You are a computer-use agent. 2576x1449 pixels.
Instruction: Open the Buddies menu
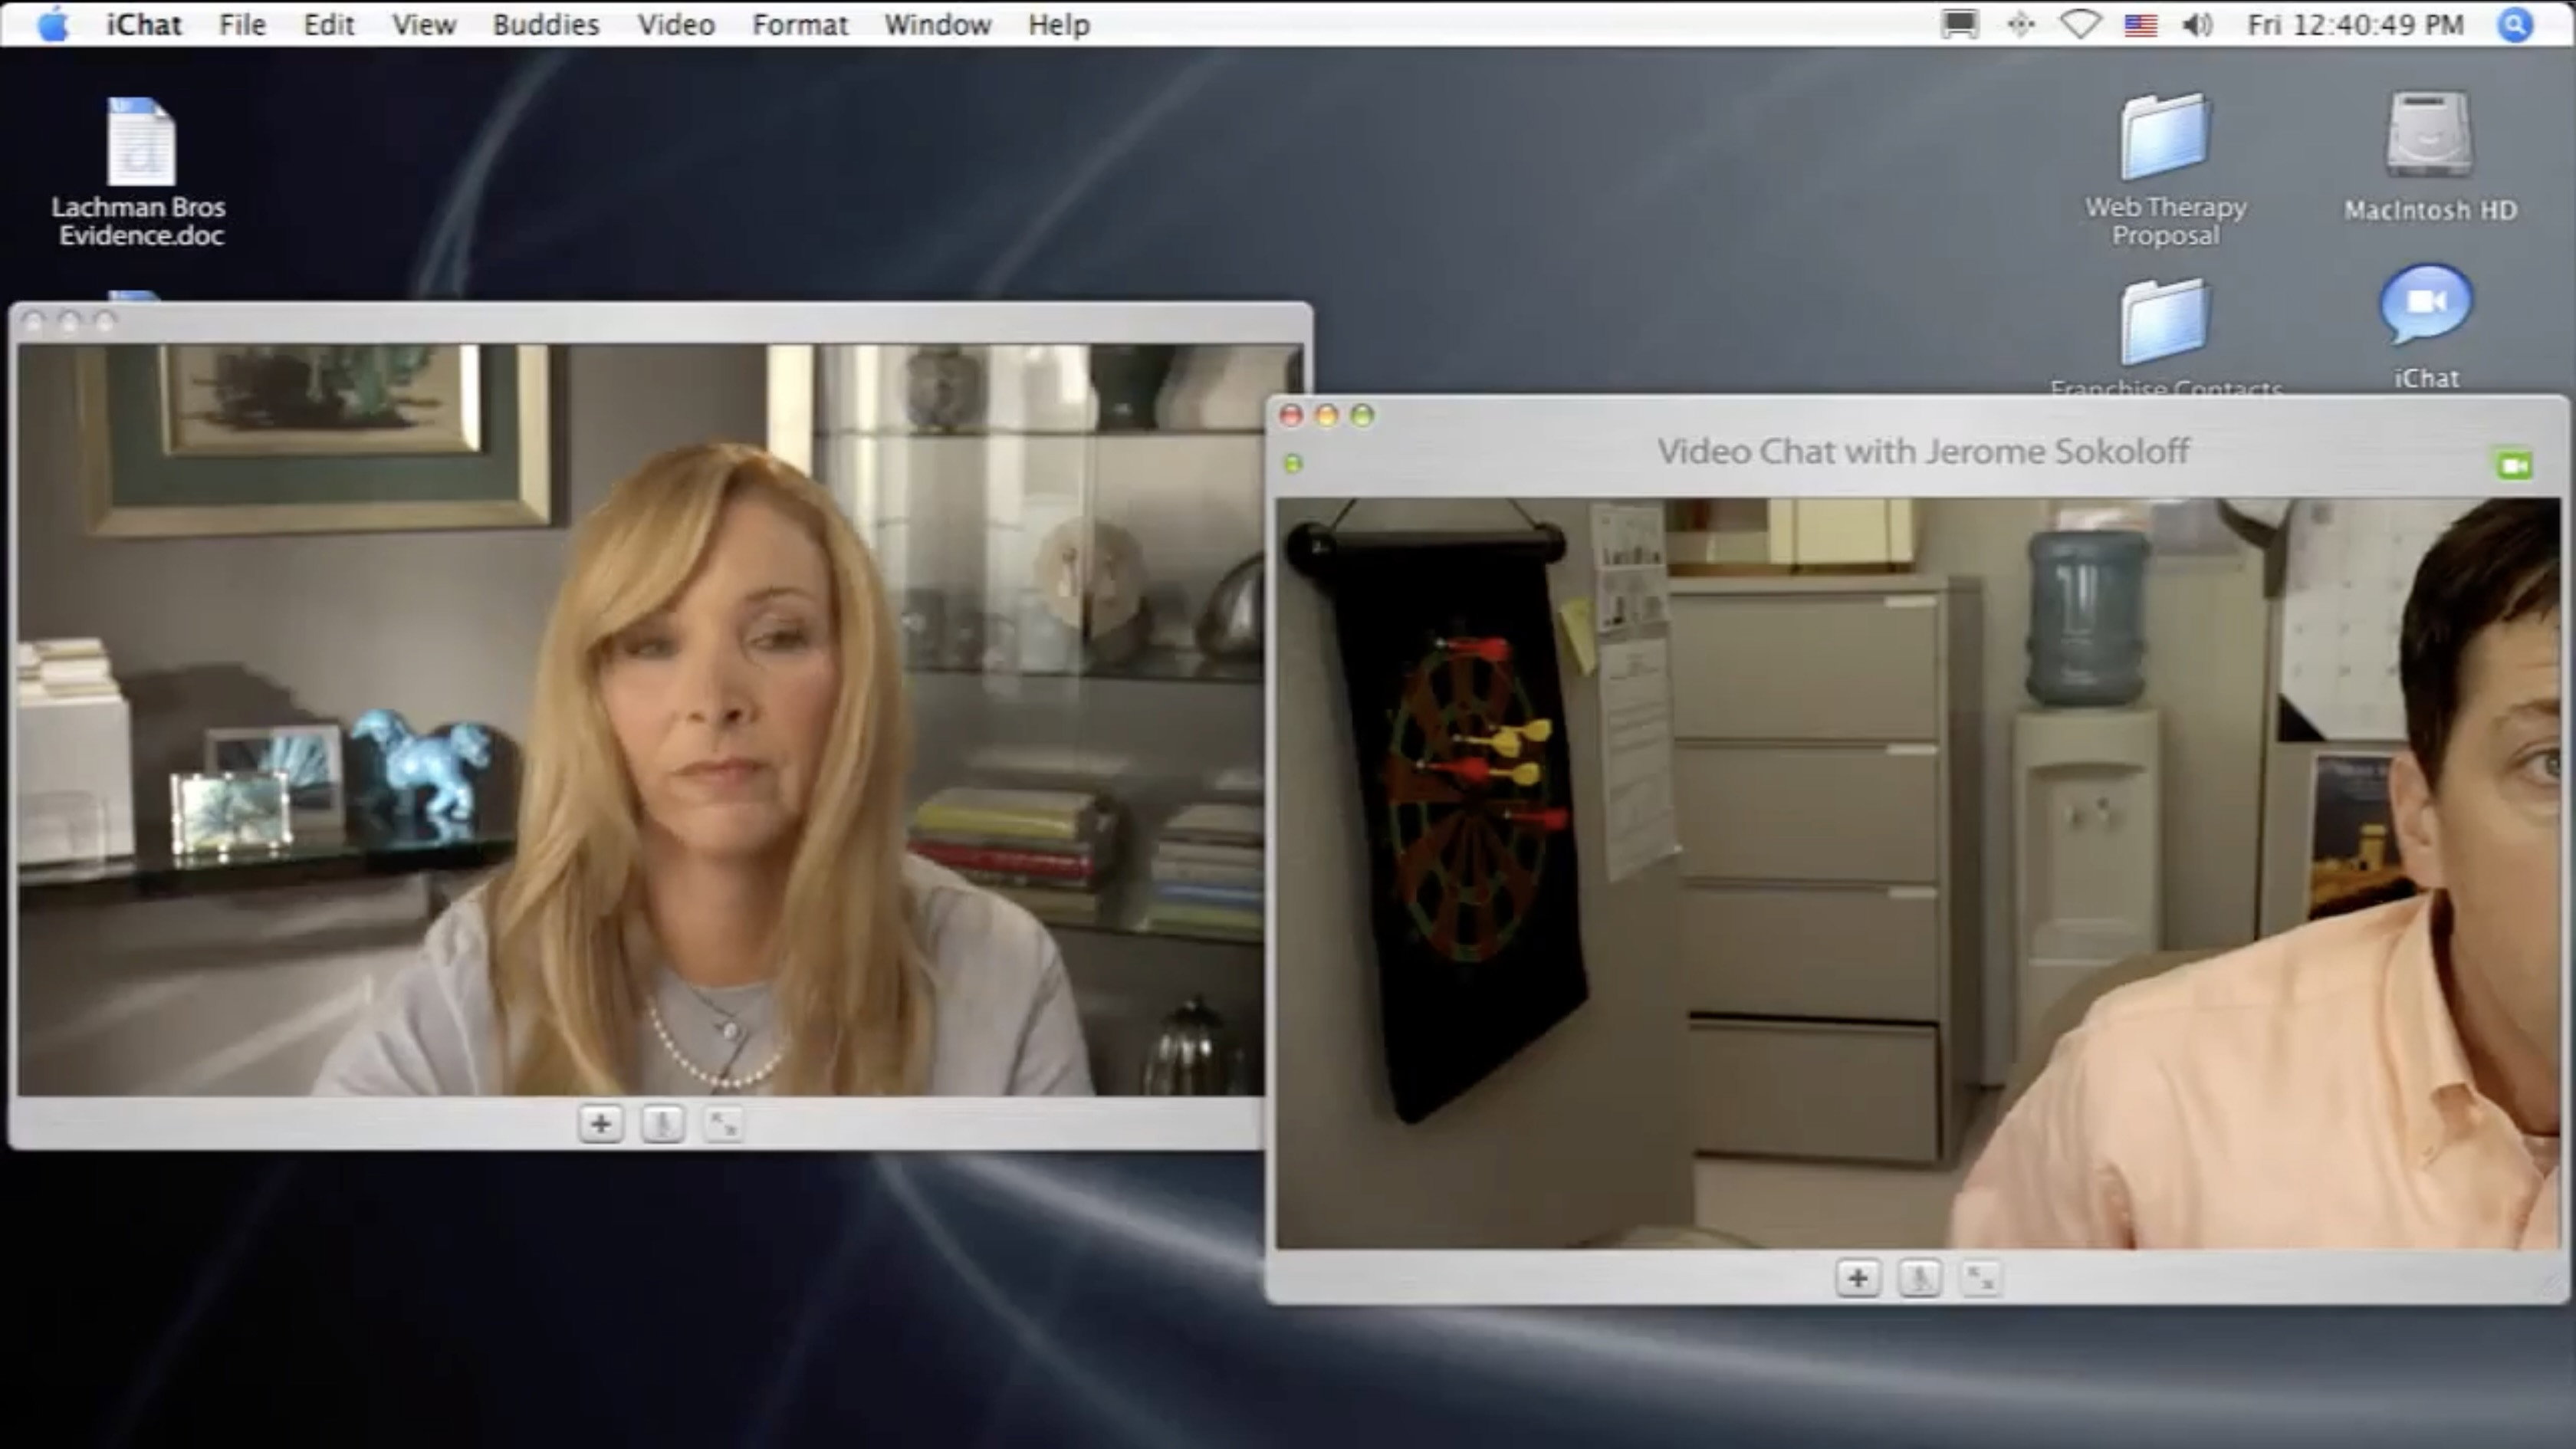(x=546, y=24)
